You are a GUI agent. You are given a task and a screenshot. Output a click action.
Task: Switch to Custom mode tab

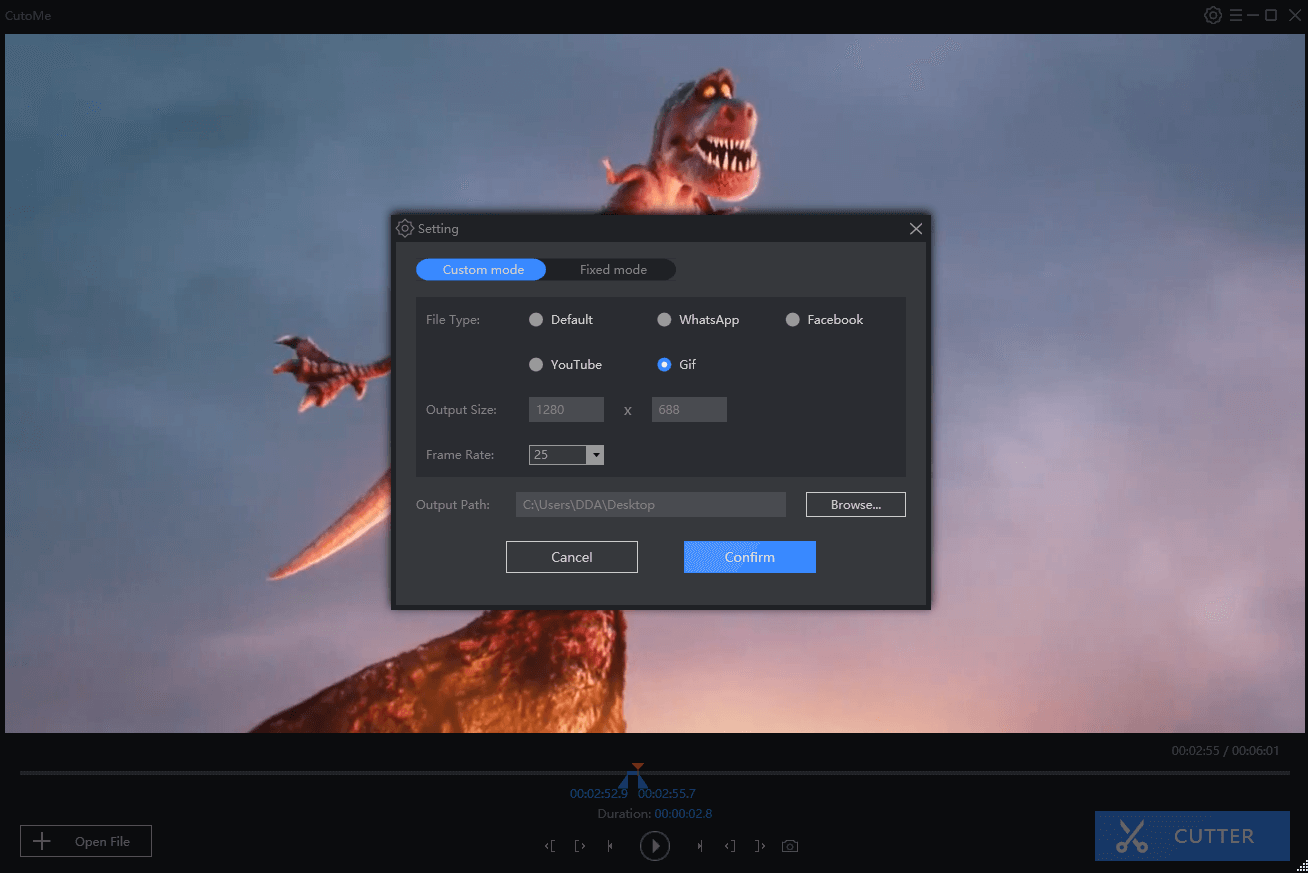(481, 270)
